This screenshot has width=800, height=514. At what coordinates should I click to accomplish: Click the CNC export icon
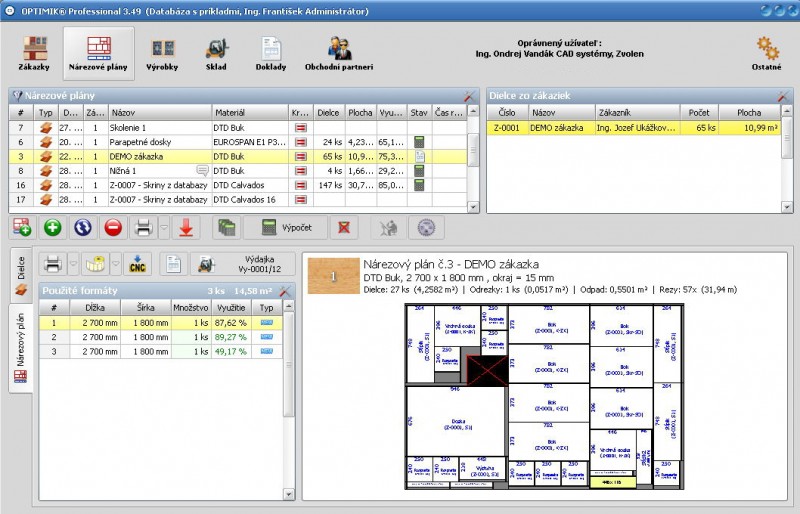(138, 264)
